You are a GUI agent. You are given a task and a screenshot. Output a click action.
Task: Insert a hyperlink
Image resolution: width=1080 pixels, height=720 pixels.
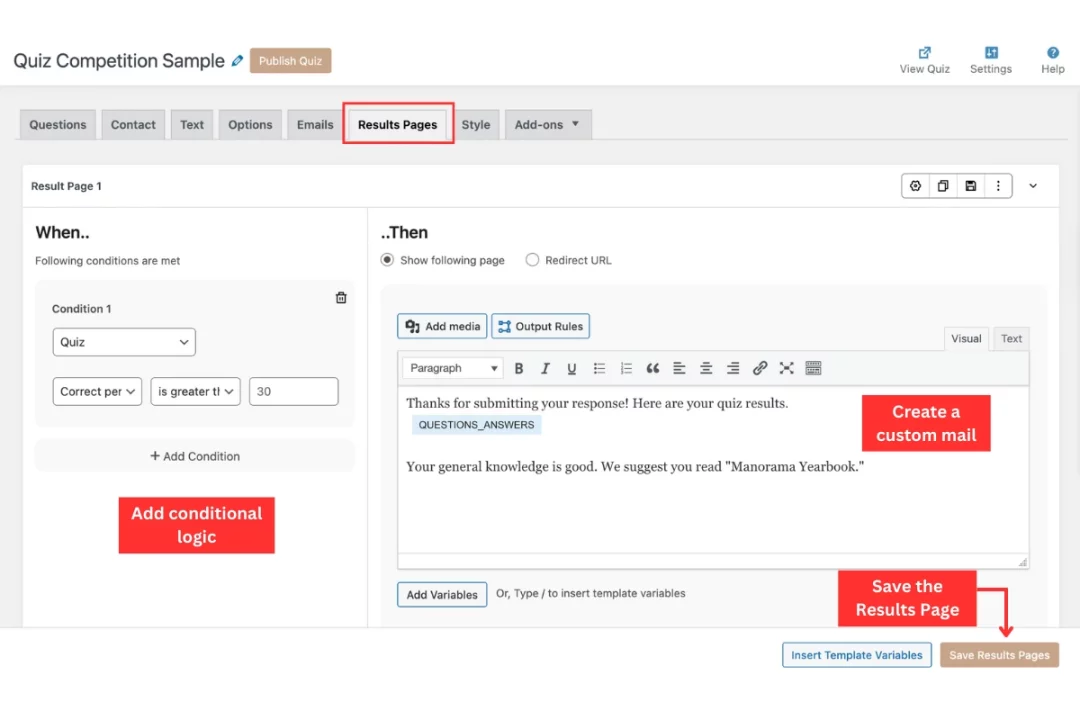click(760, 368)
